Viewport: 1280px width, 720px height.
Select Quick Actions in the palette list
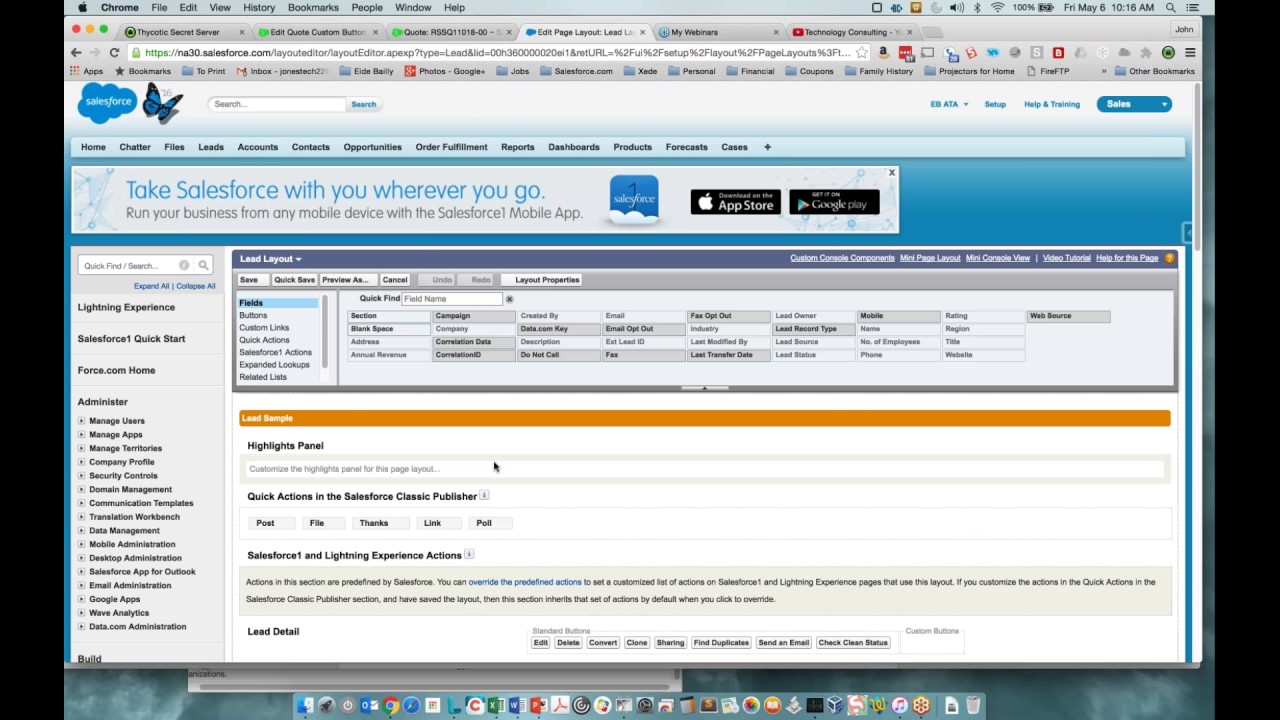(x=264, y=340)
